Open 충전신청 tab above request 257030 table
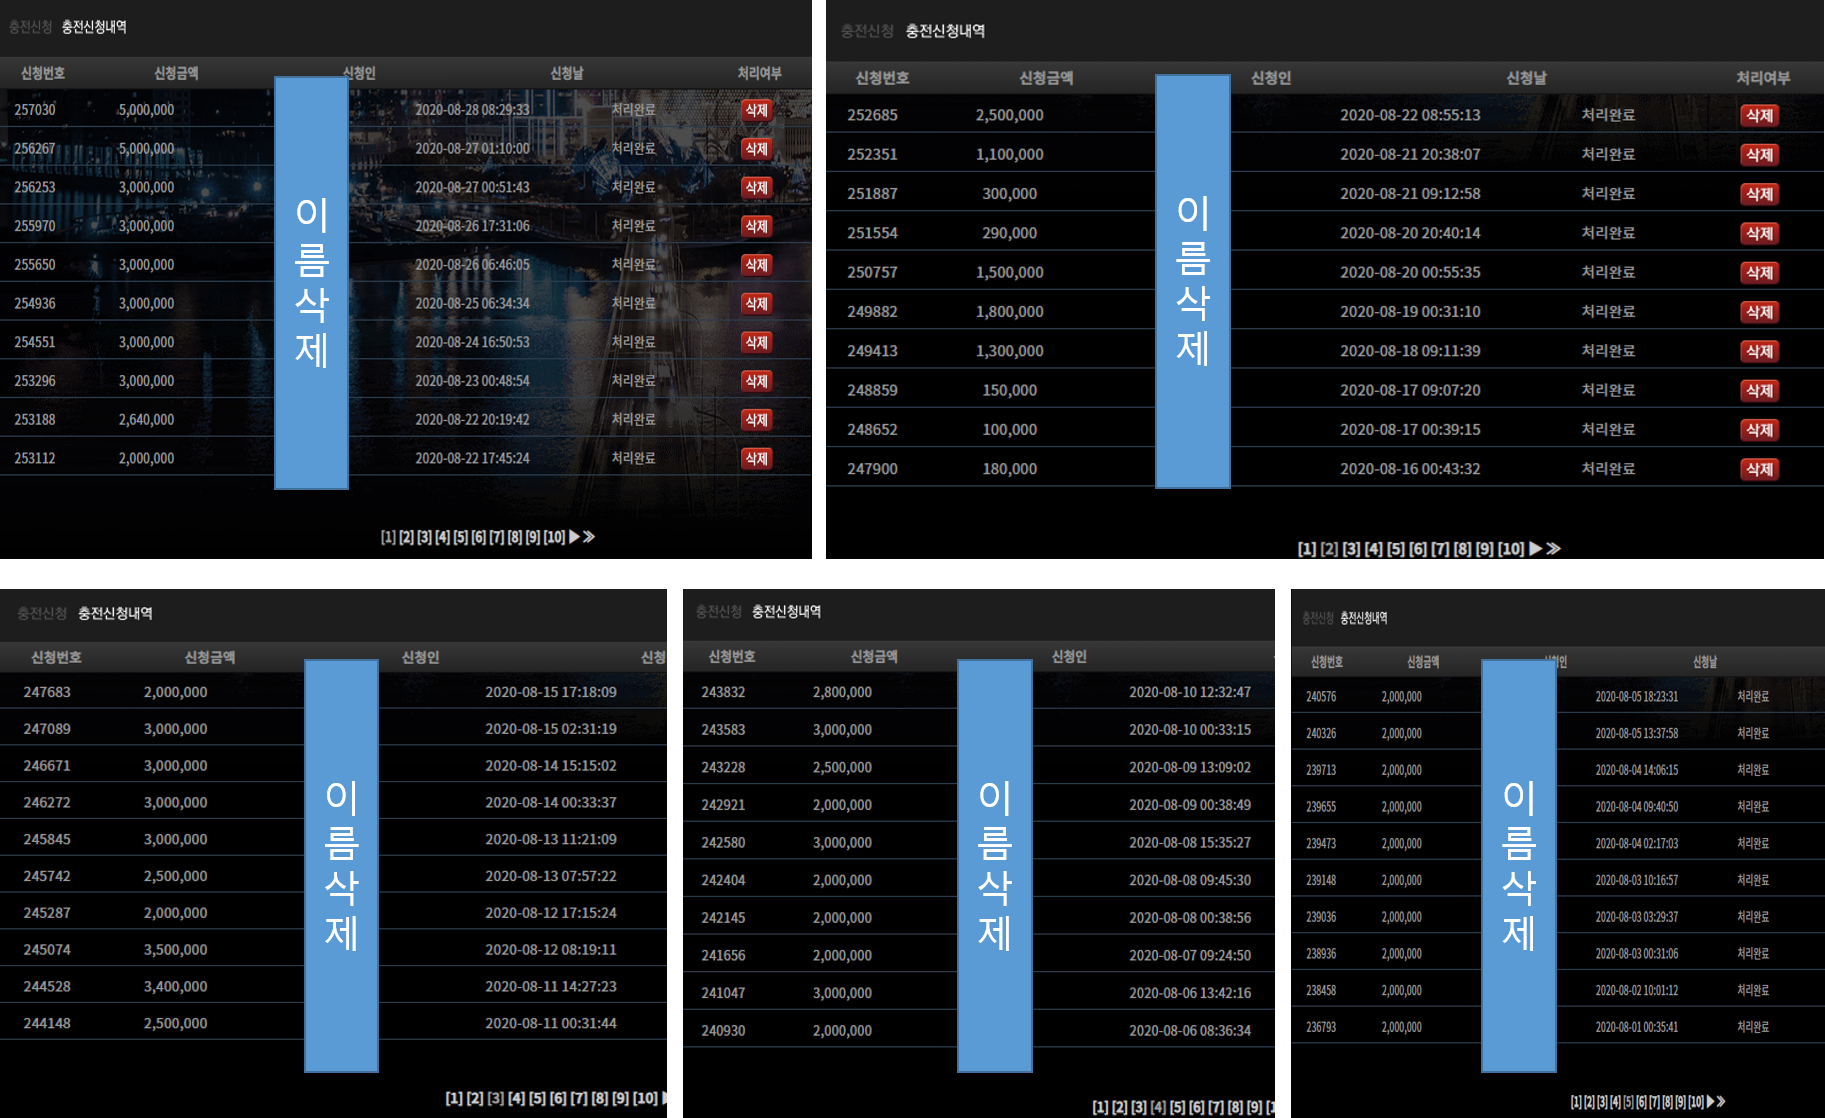 [30, 27]
